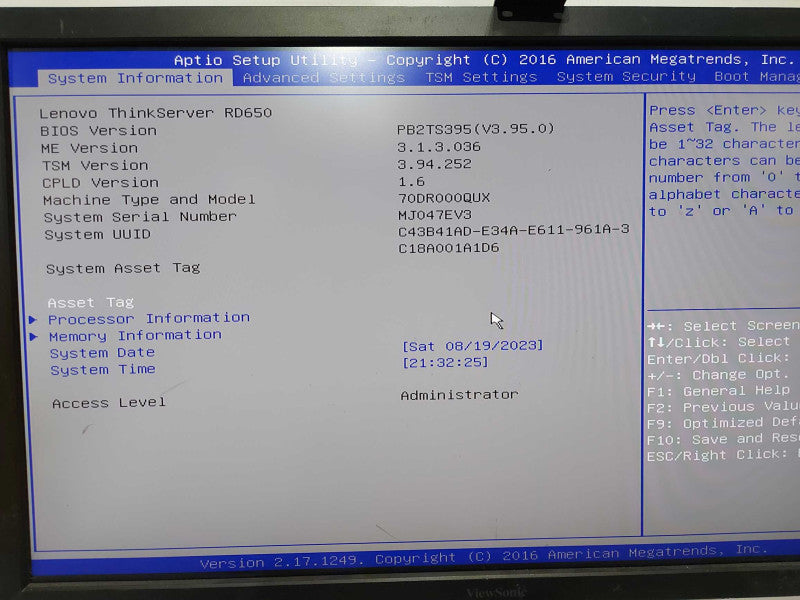This screenshot has width=800, height=600.
Task: Open the Boot Manager tab
Action: 757,77
